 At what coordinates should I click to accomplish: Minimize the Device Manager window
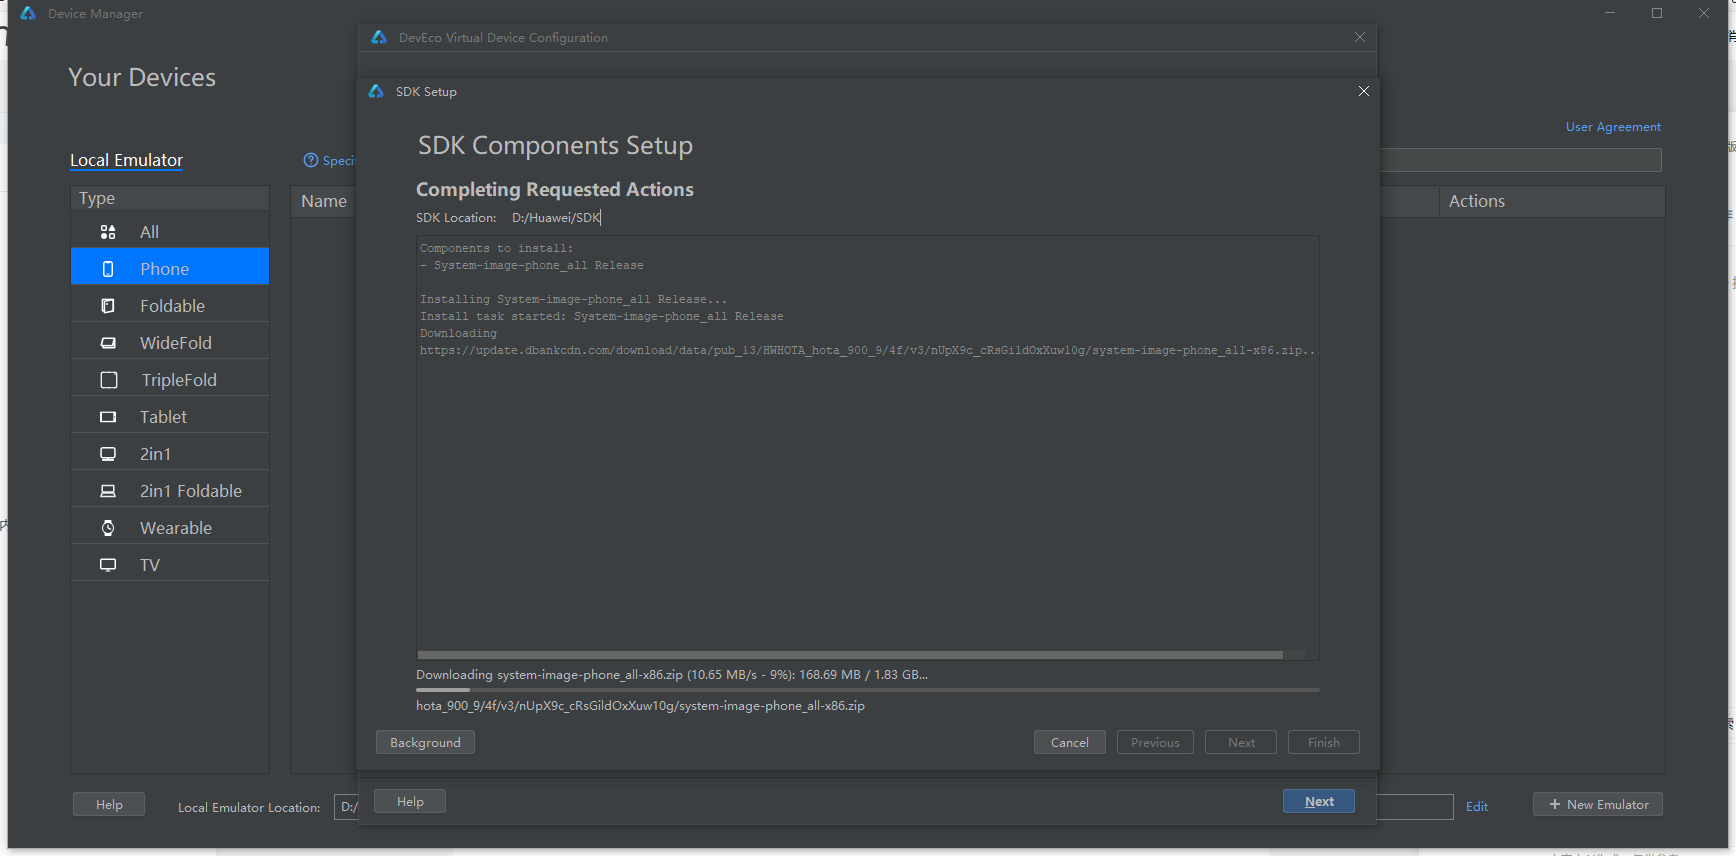(1610, 13)
